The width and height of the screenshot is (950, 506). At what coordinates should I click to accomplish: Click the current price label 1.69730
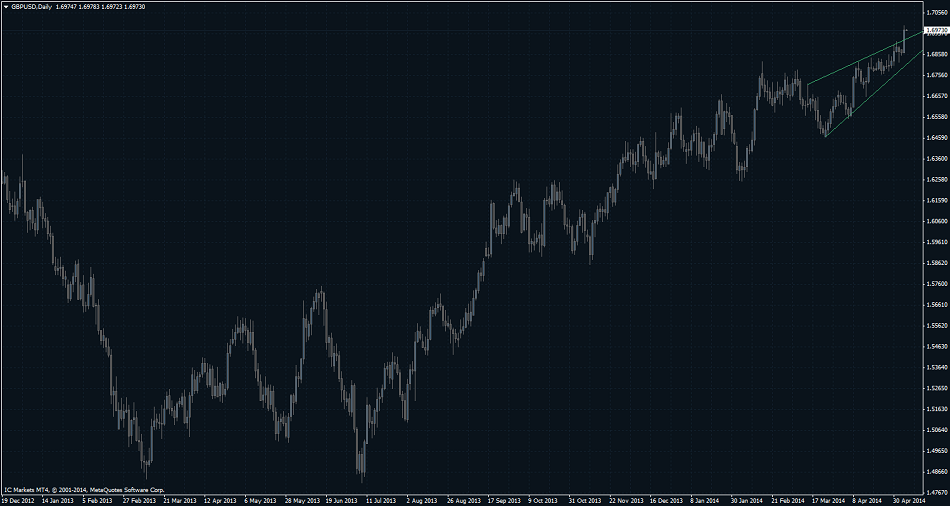[935, 31]
